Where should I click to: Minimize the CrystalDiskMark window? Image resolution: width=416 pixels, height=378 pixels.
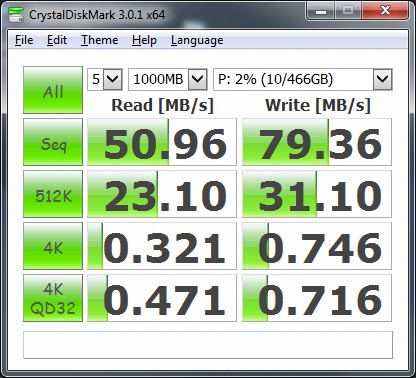321,12
